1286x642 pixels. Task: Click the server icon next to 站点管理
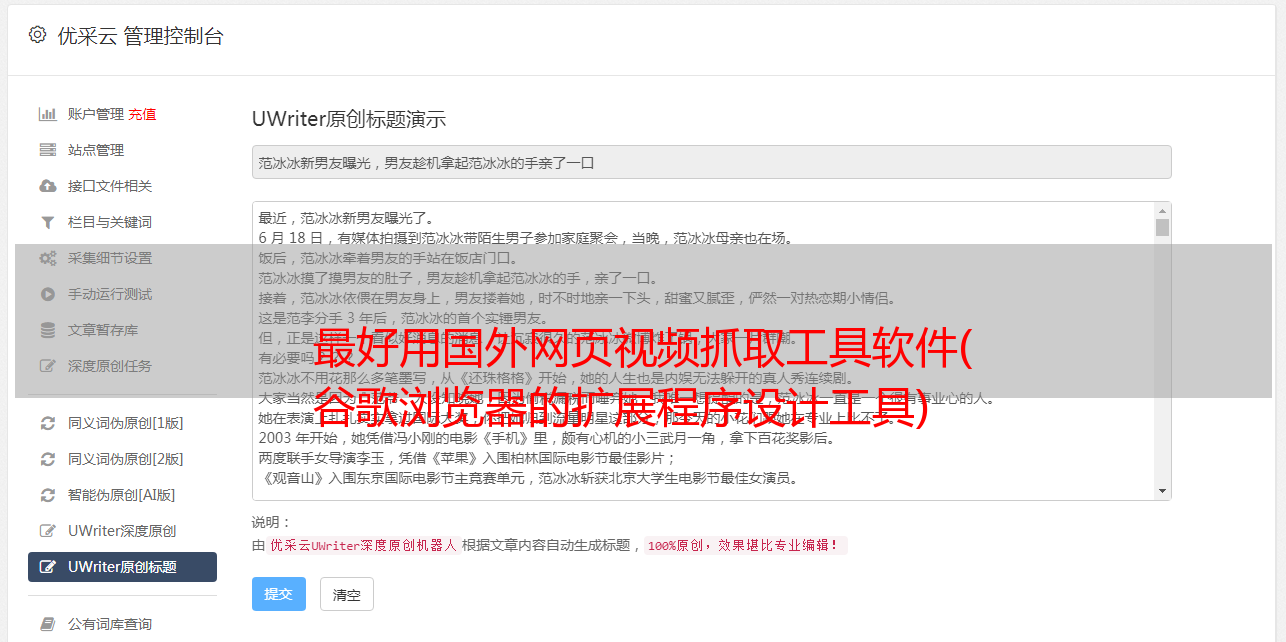tap(47, 150)
